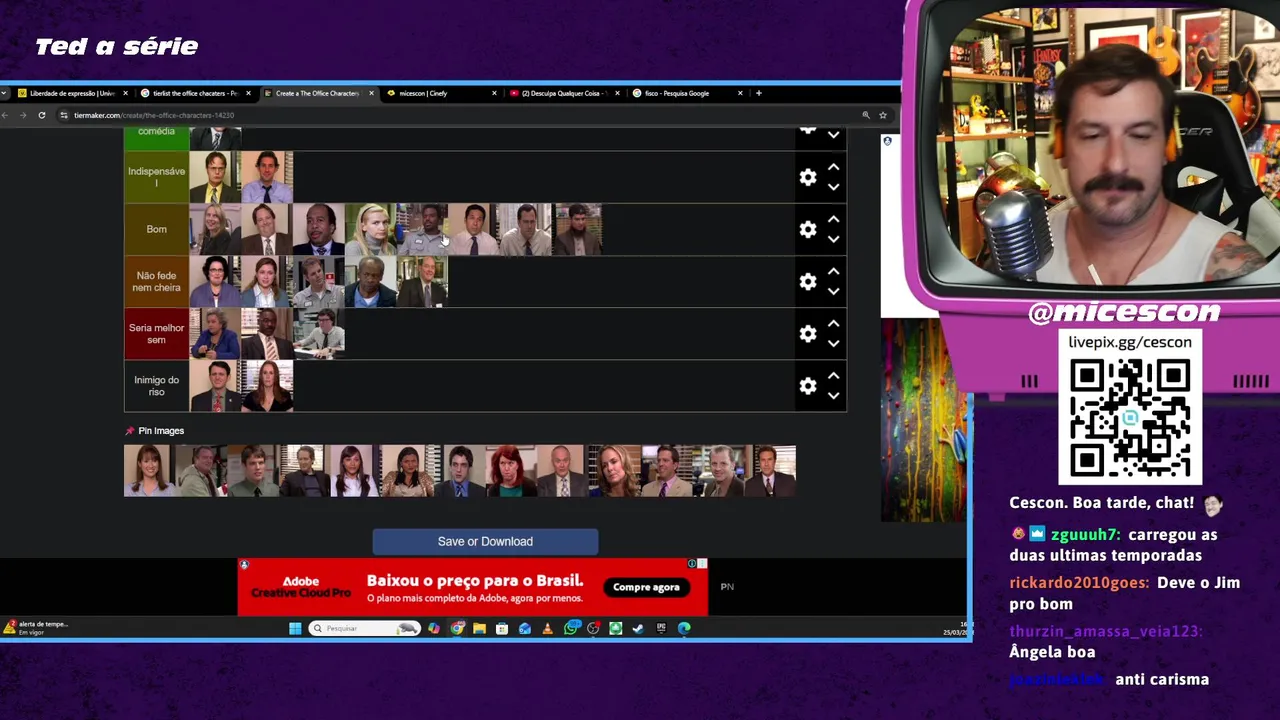The image size is (1280, 720).
Task: Open Steam from the taskbar
Action: pyautogui.click(x=638, y=628)
